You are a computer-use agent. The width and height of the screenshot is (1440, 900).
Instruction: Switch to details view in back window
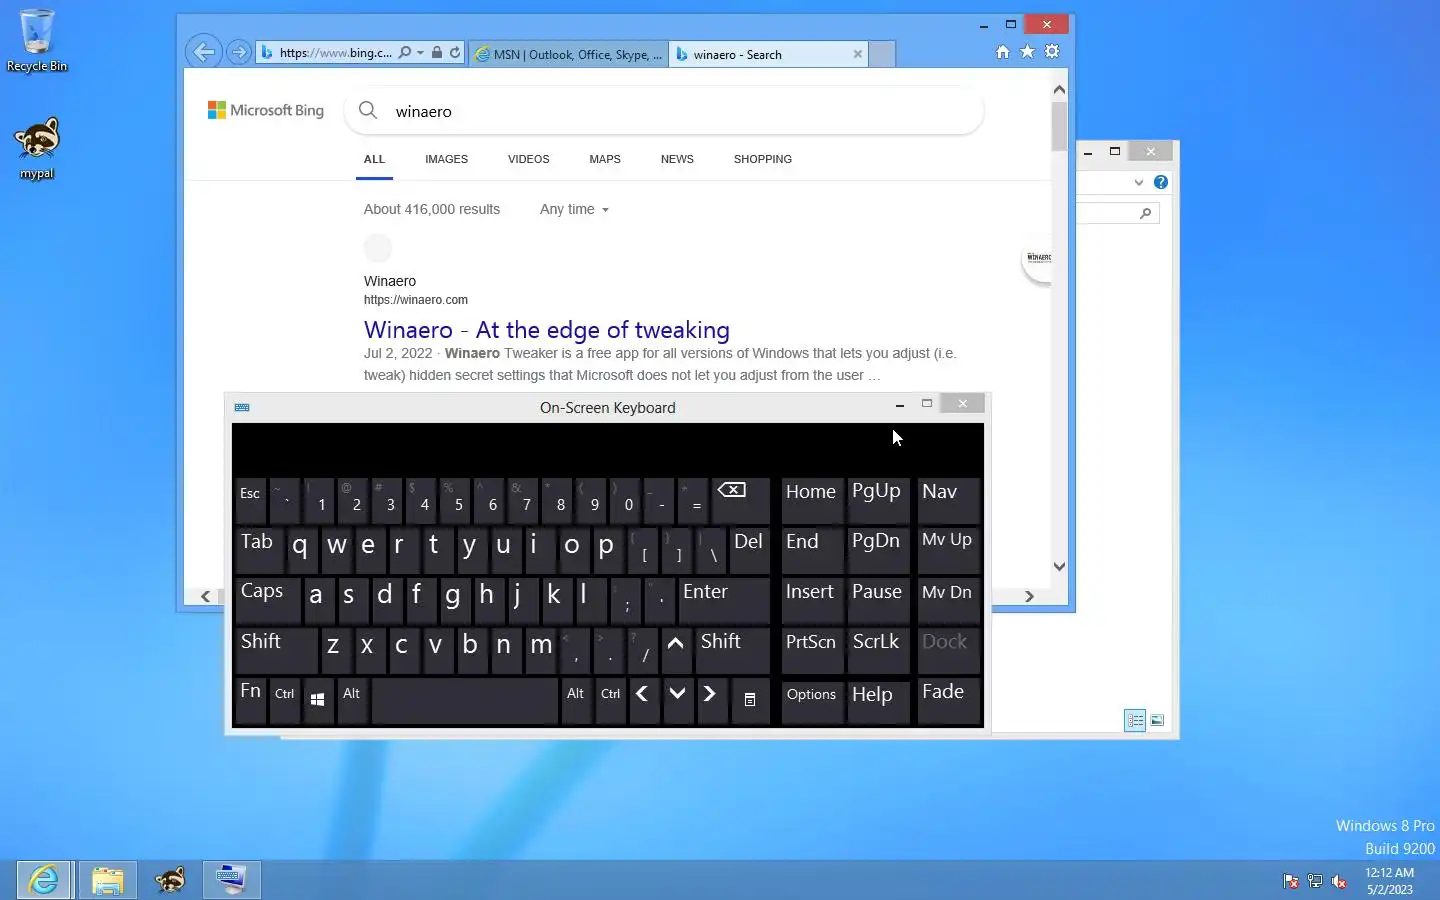(x=1135, y=720)
